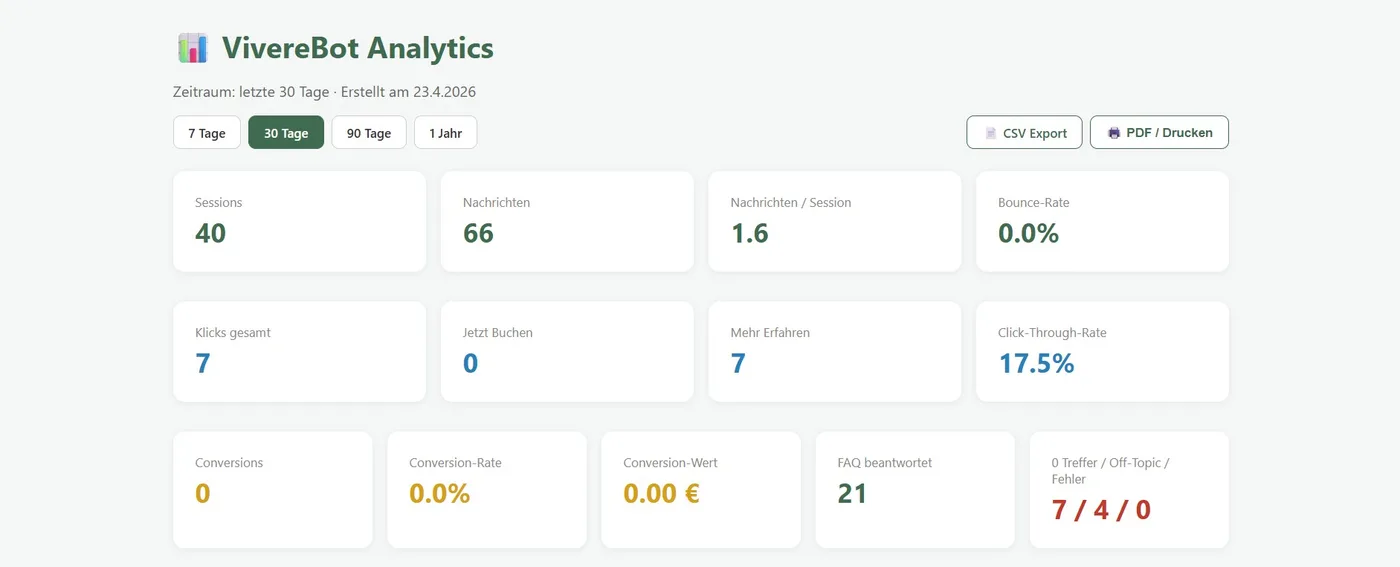Click the 0.00 € conversion value
This screenshot has width=1400, height=567.
[x=661, y=493]
